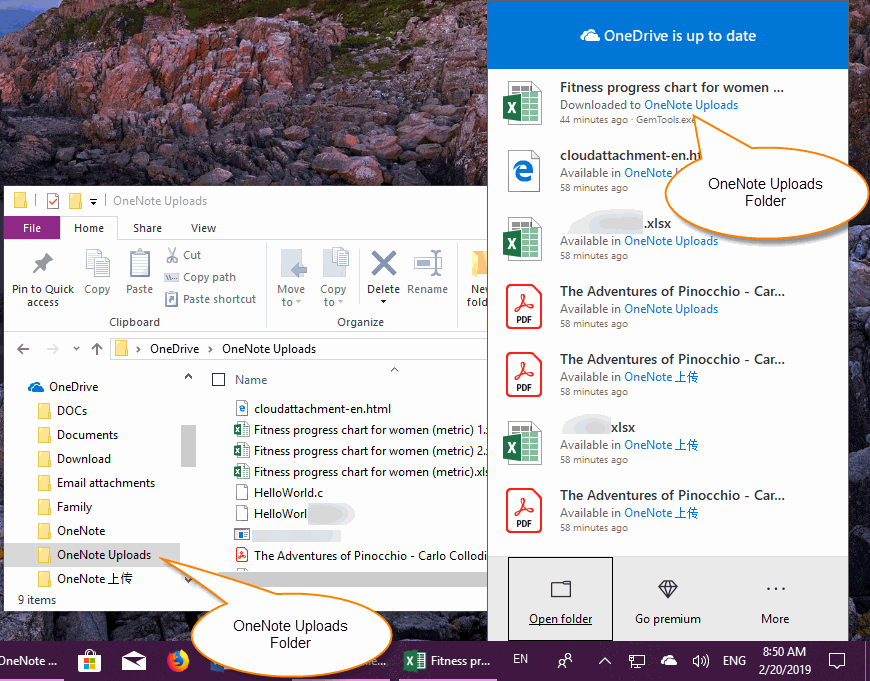Screen dimensions: 870x681
Task: Select The Adventures of Pinocchio PDF file
Action: click(361, 556)
